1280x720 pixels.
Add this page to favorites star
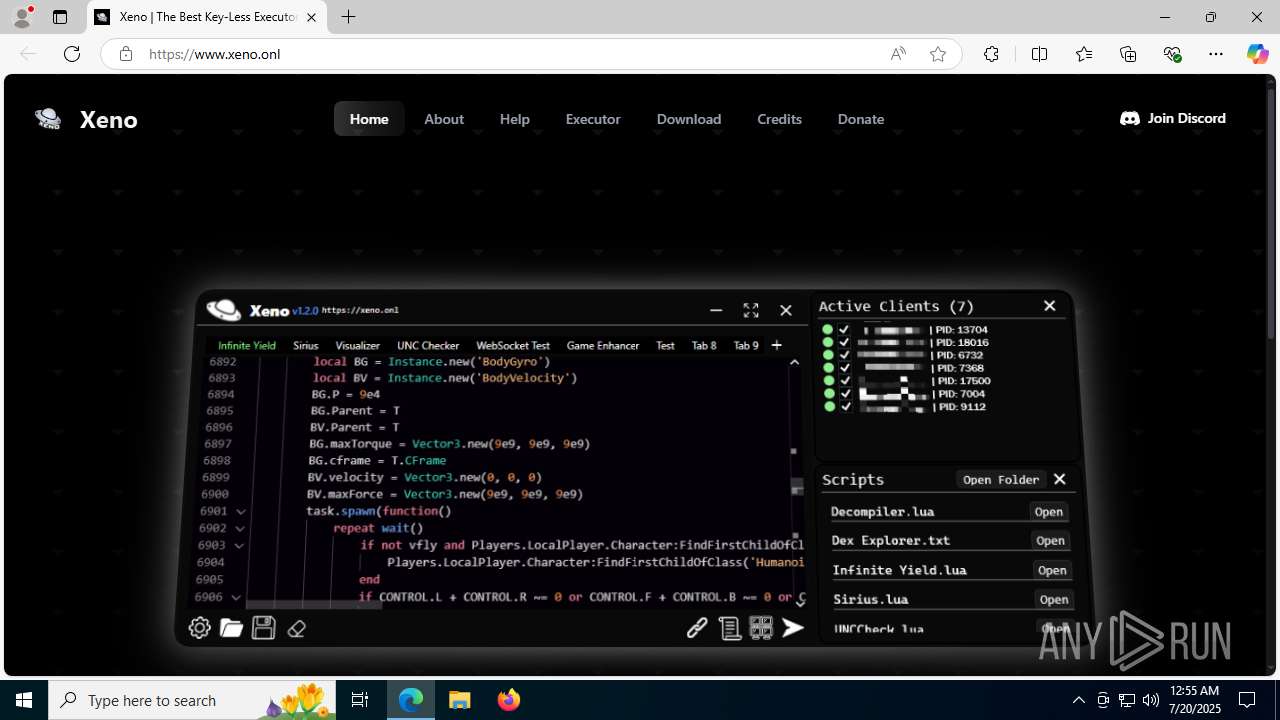click(x=938, y=54)
